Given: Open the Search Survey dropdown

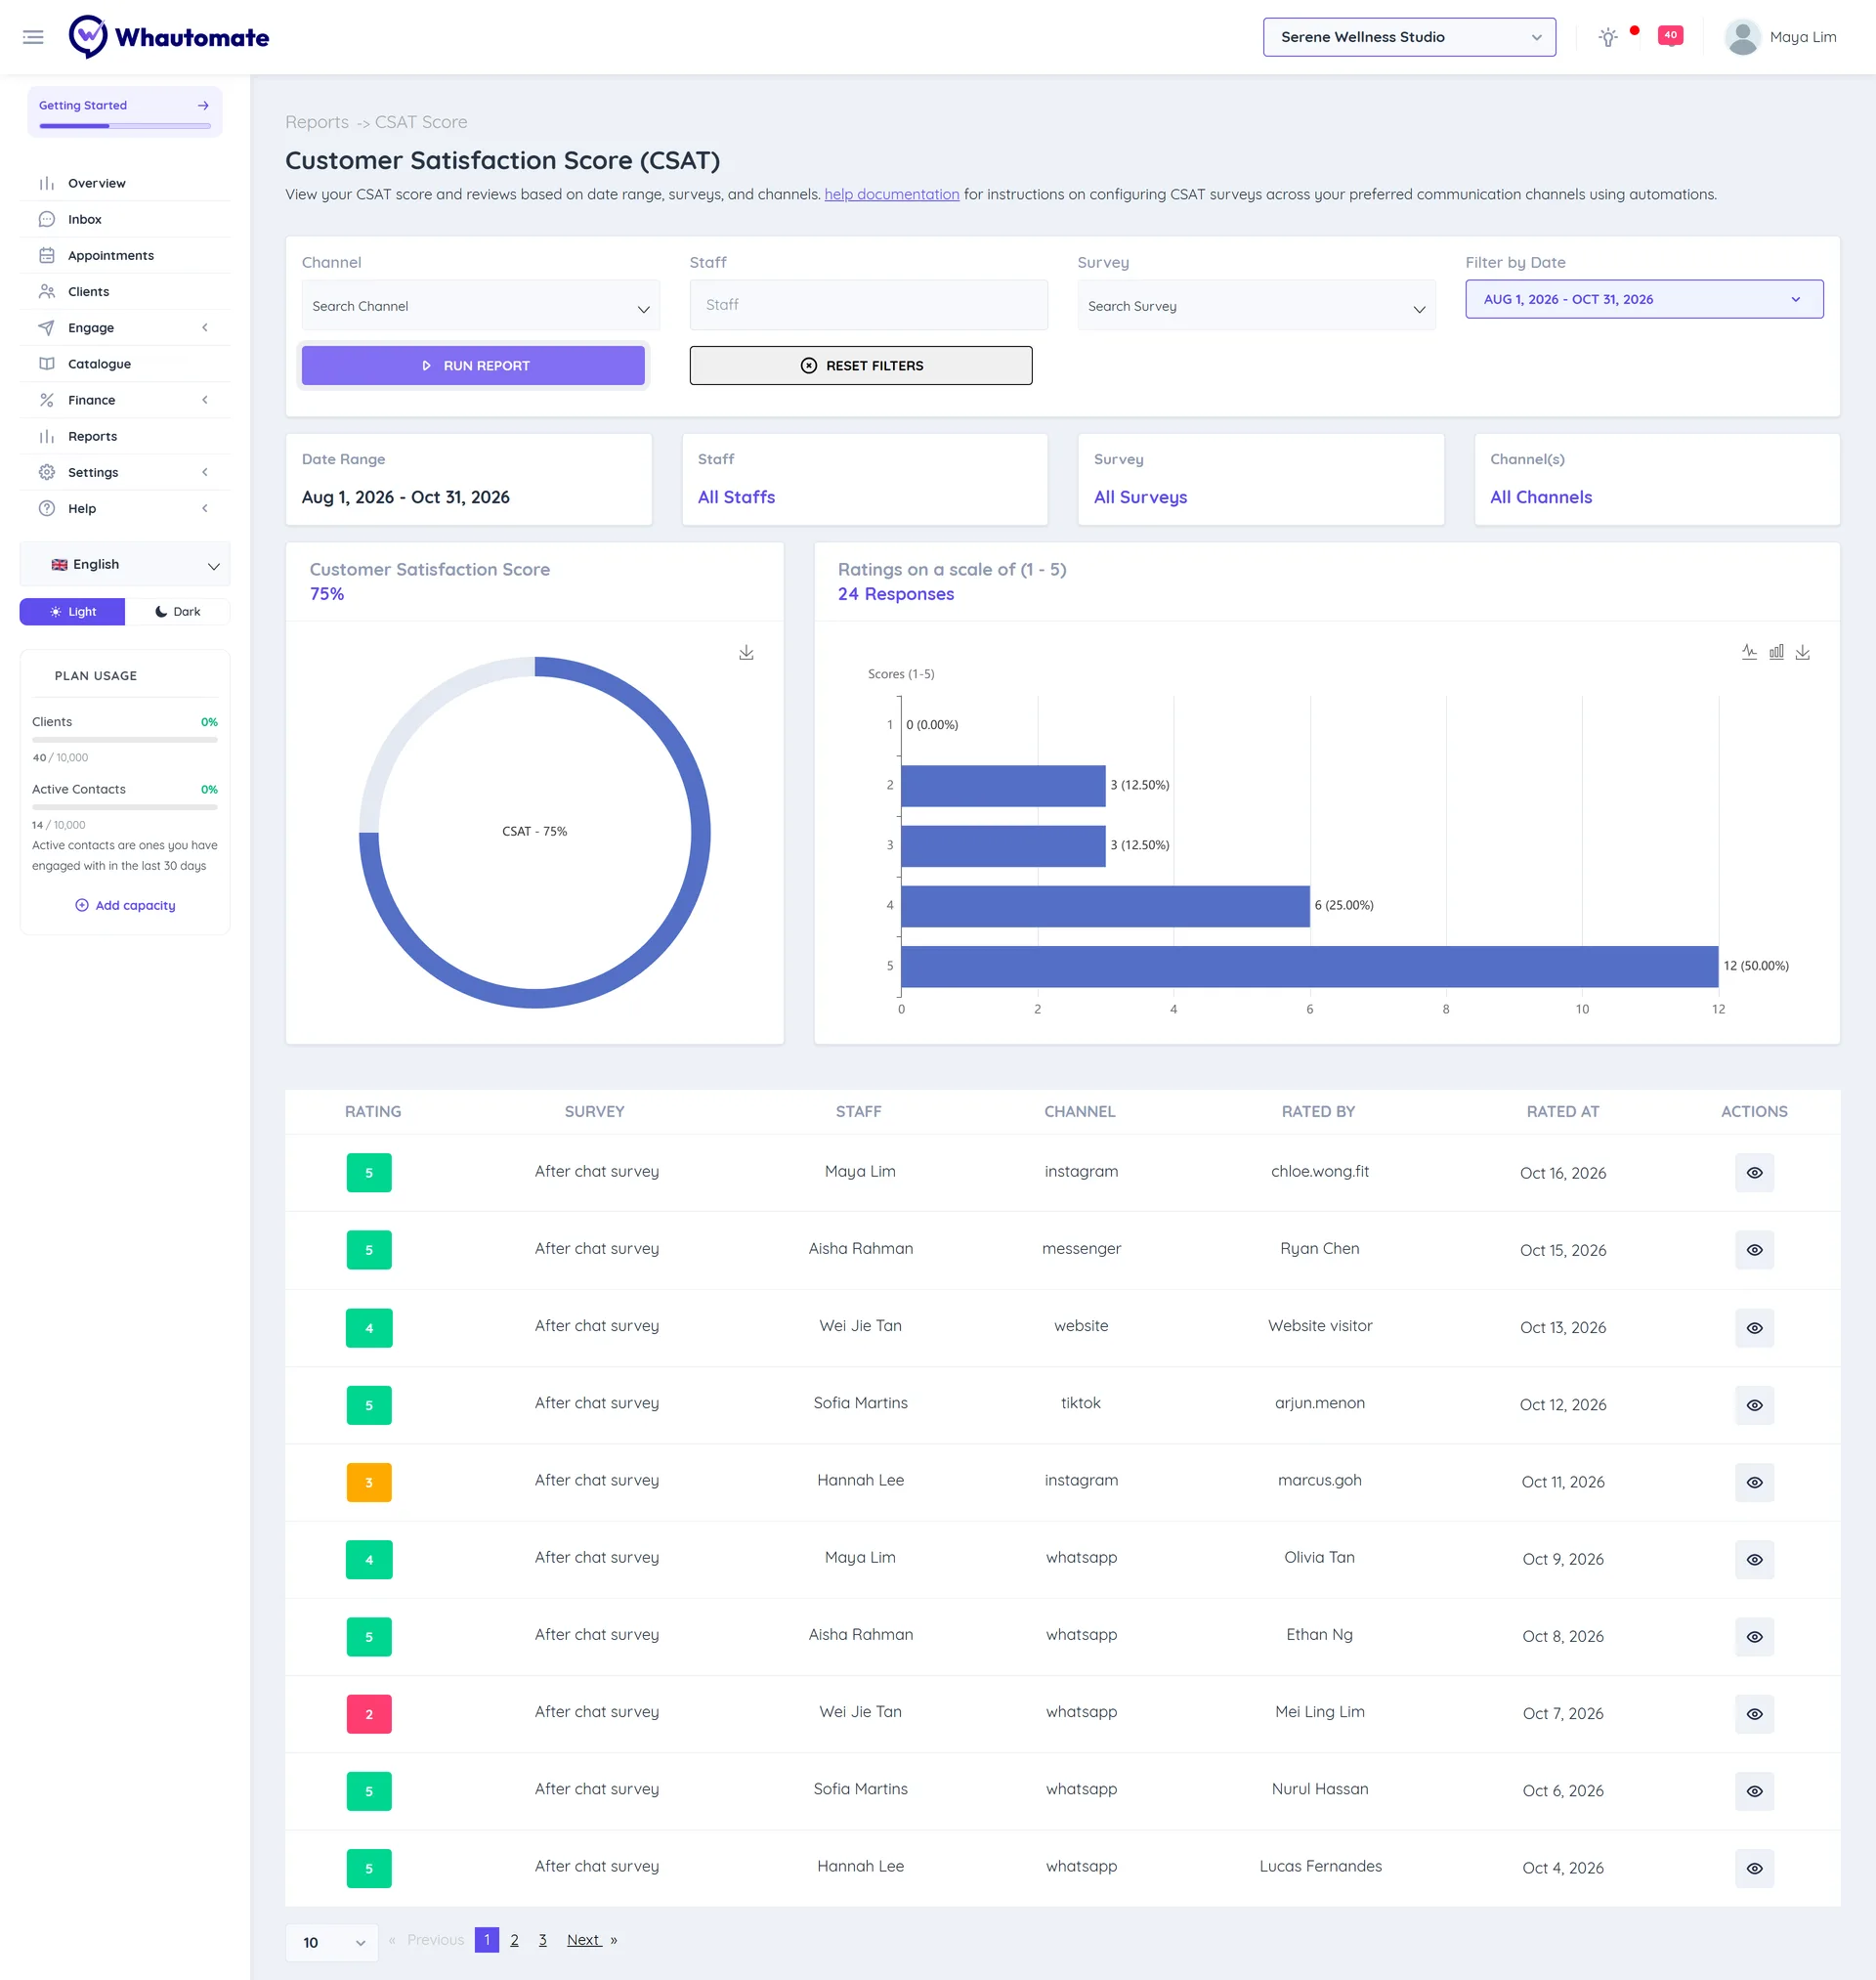Looking at the screenshot, I should [x=1256, y=306].
